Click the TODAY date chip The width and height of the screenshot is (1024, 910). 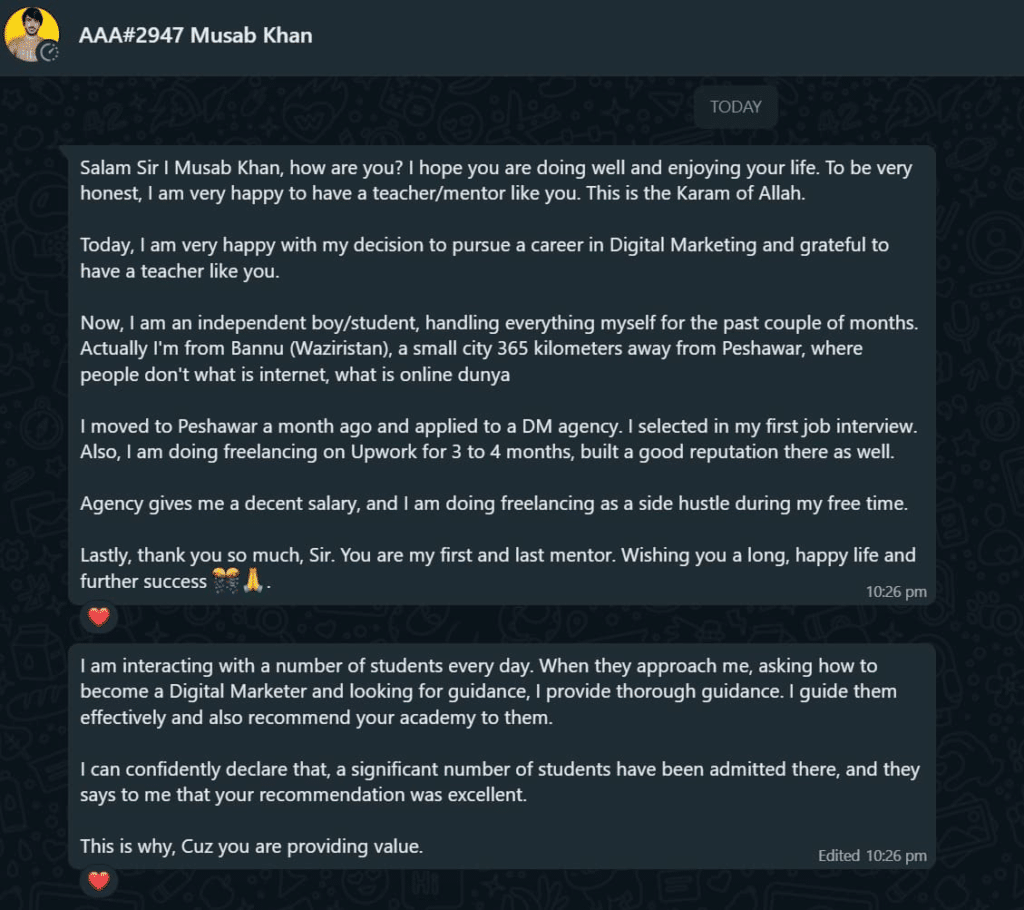[x=735, y=106]
